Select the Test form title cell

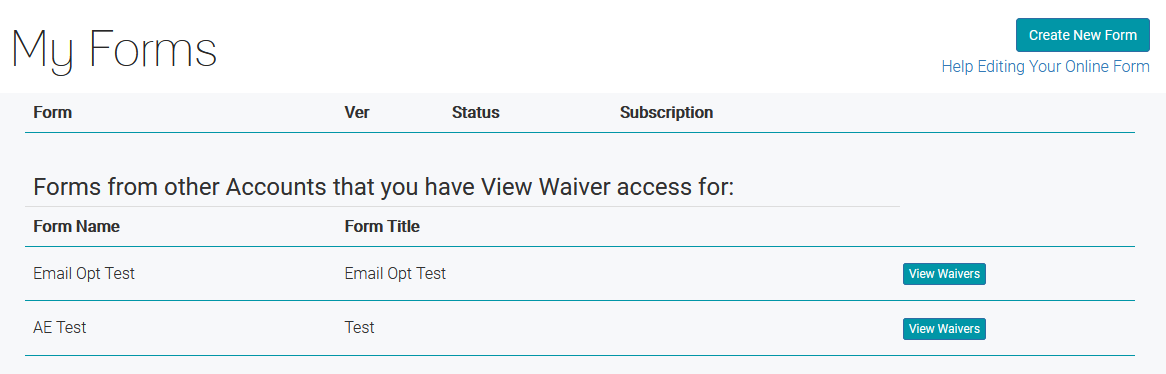tap(360, 327)
